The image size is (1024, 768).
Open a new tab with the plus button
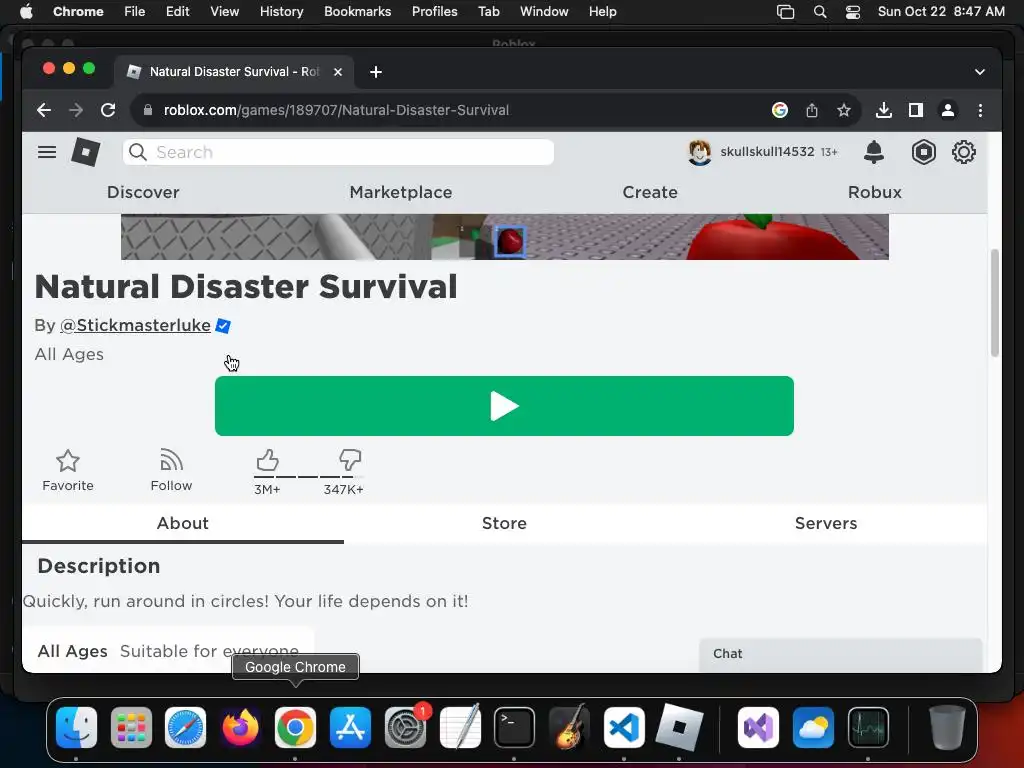[x=376, y=72]
